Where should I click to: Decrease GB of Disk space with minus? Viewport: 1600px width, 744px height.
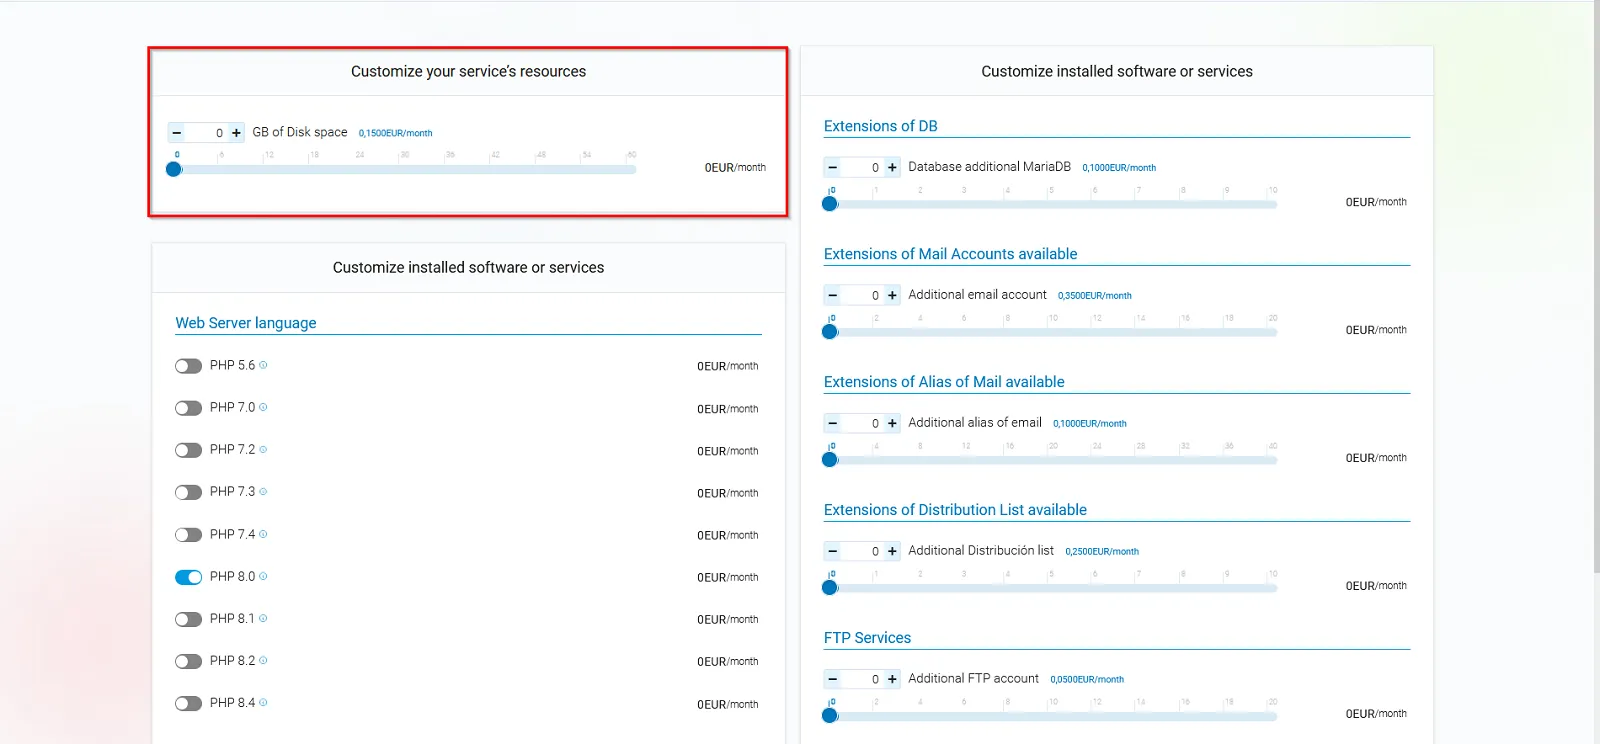tap(177, 132)
